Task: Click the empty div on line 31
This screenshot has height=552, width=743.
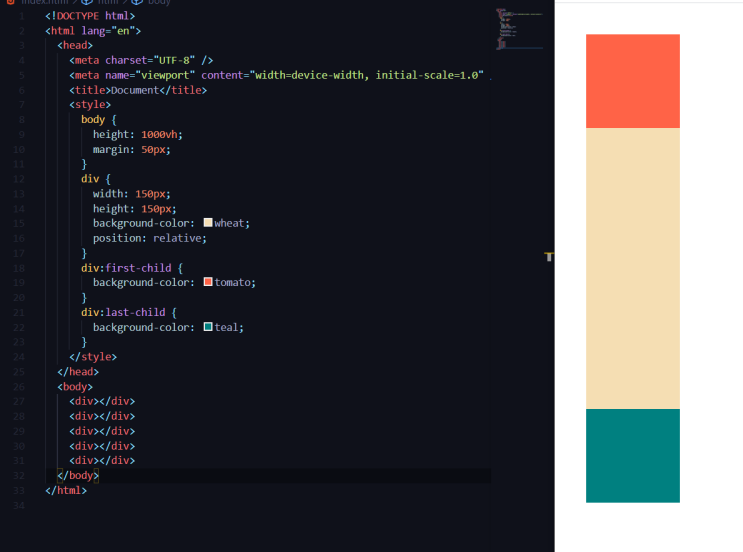Action: pos(102,461)
